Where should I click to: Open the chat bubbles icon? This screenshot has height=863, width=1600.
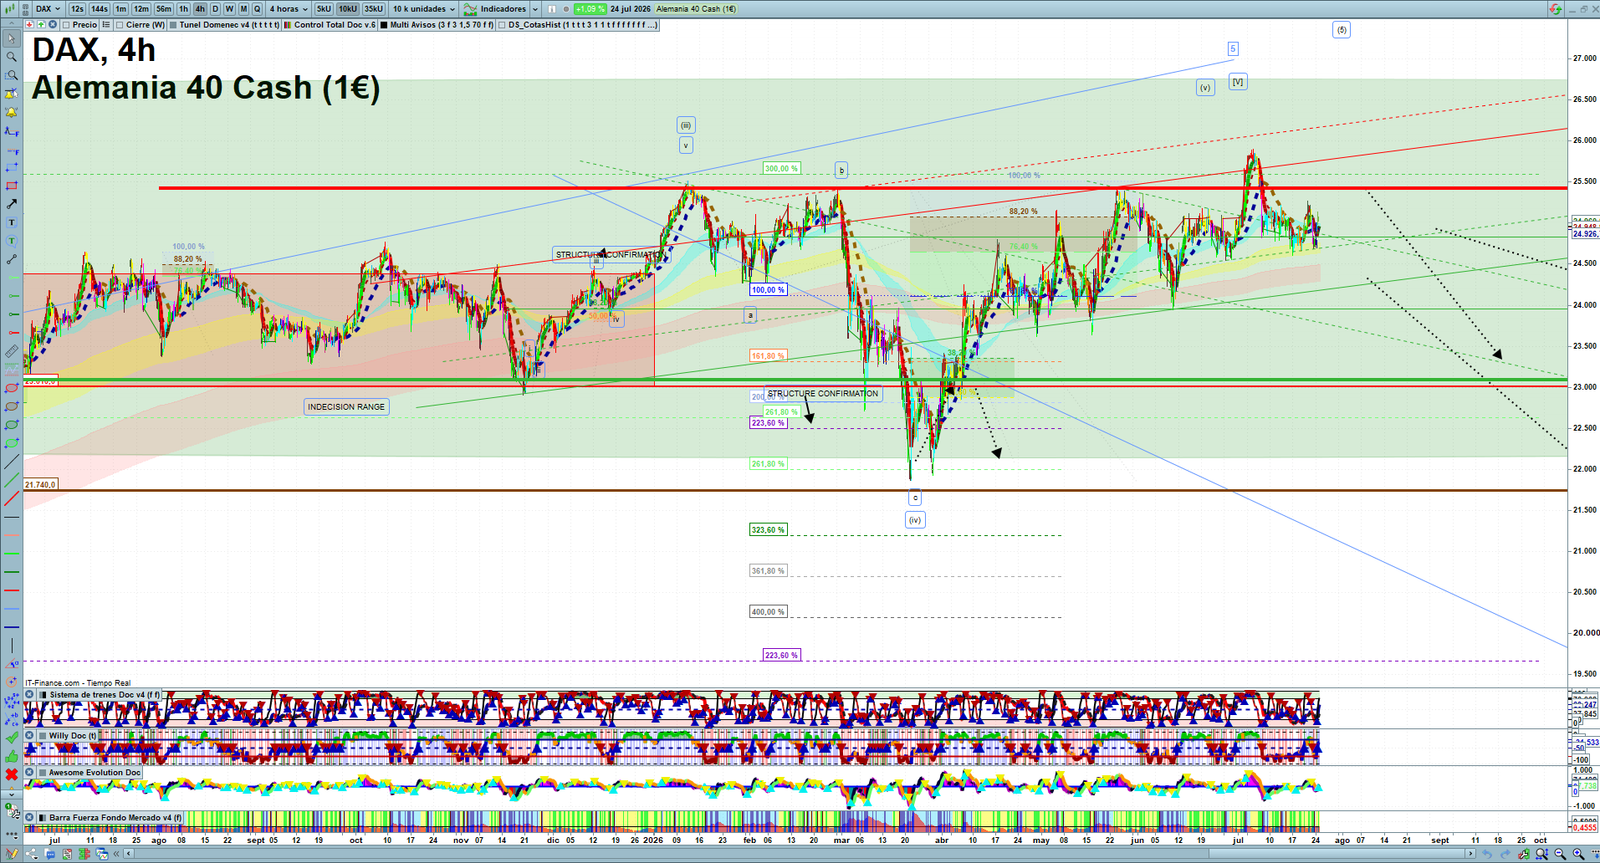[x=49, y=853]
